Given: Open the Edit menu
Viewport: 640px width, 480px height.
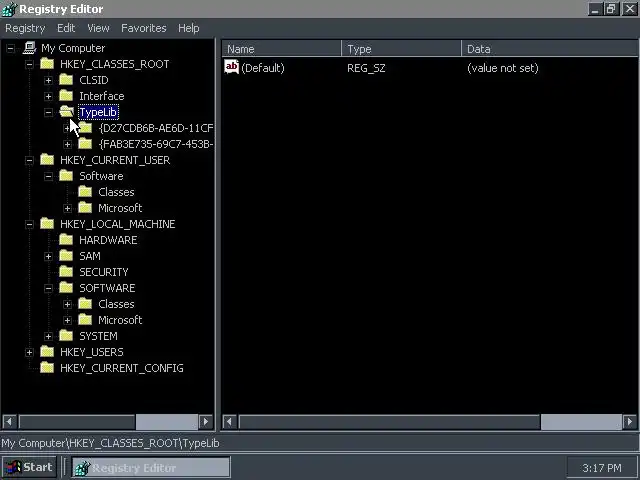Looking at the screenshot, I should tap(66, 28).
